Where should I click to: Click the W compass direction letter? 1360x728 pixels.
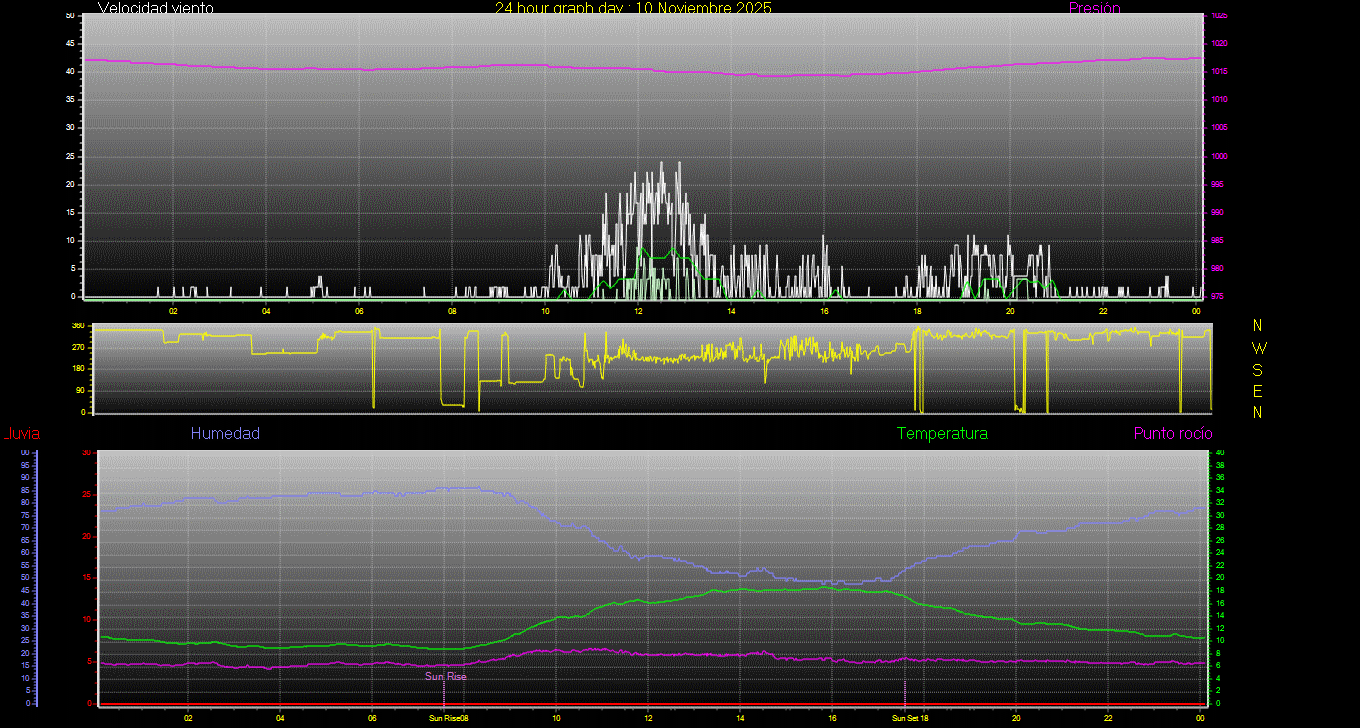(x=1257, y=348)
